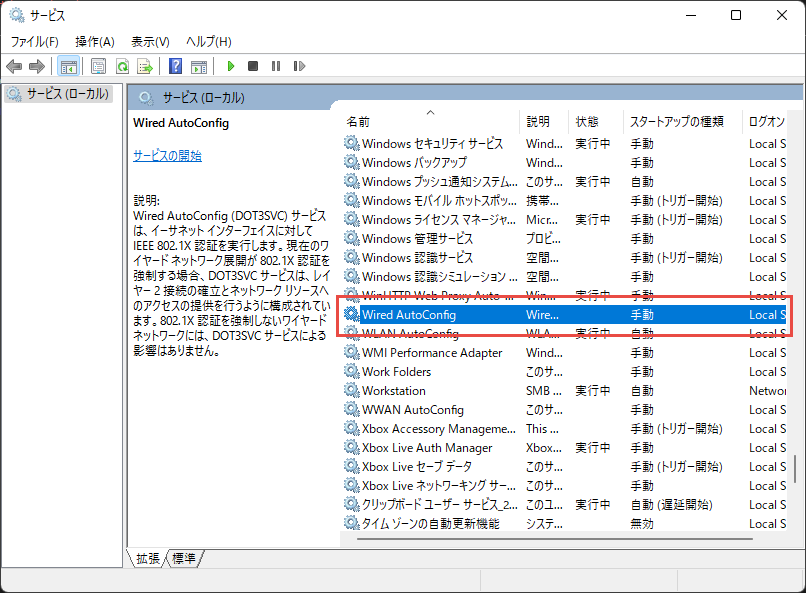
Task: Switch to the 拡張 tab
Action: point(148,559)
